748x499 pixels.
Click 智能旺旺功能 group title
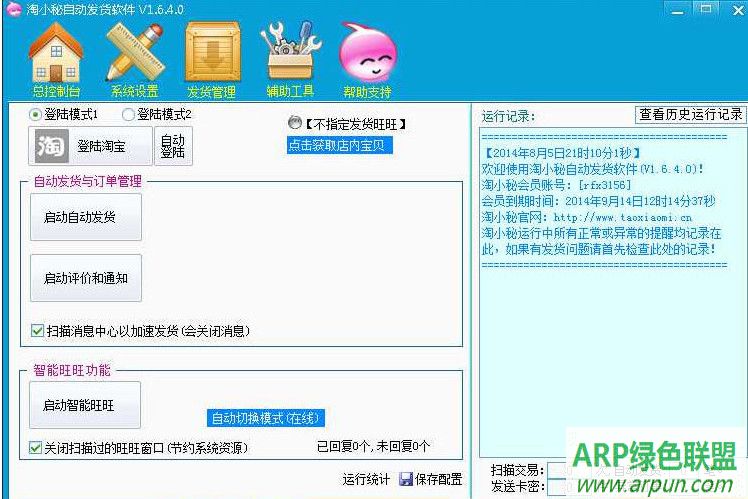[x=72, y=370]
